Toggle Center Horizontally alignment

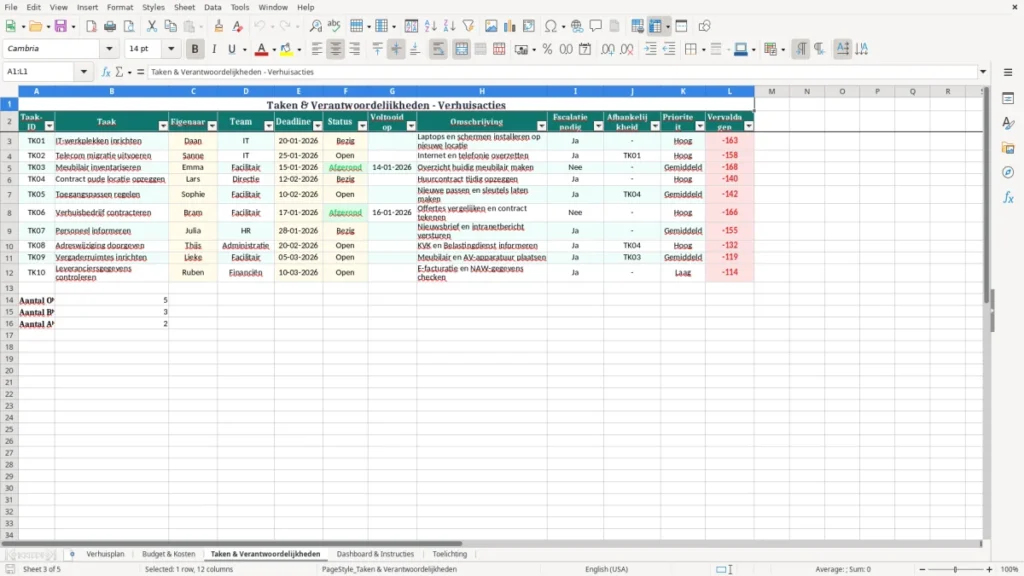click(x=336, y=49)
